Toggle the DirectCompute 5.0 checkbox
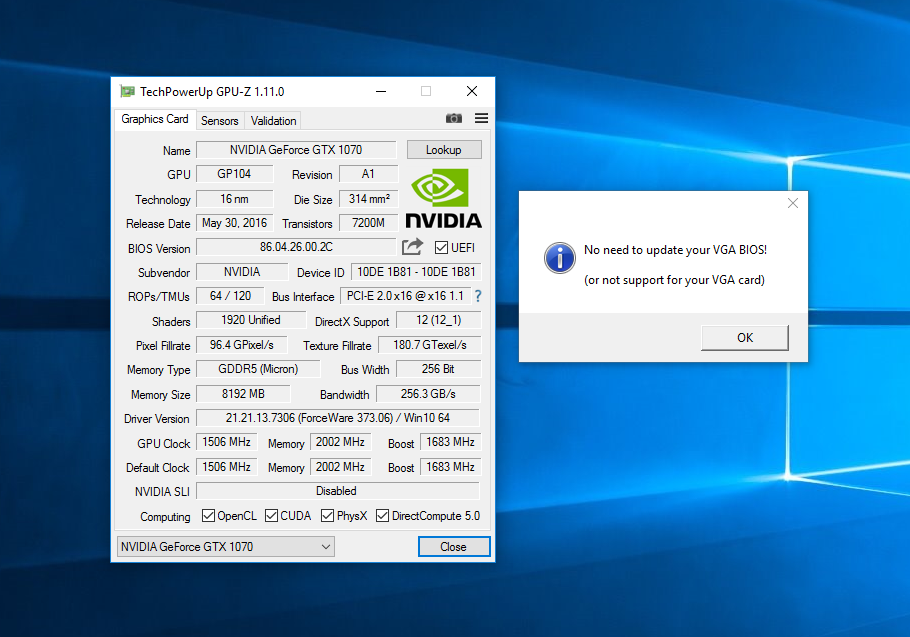910x637 pixels. click(382, 516)
